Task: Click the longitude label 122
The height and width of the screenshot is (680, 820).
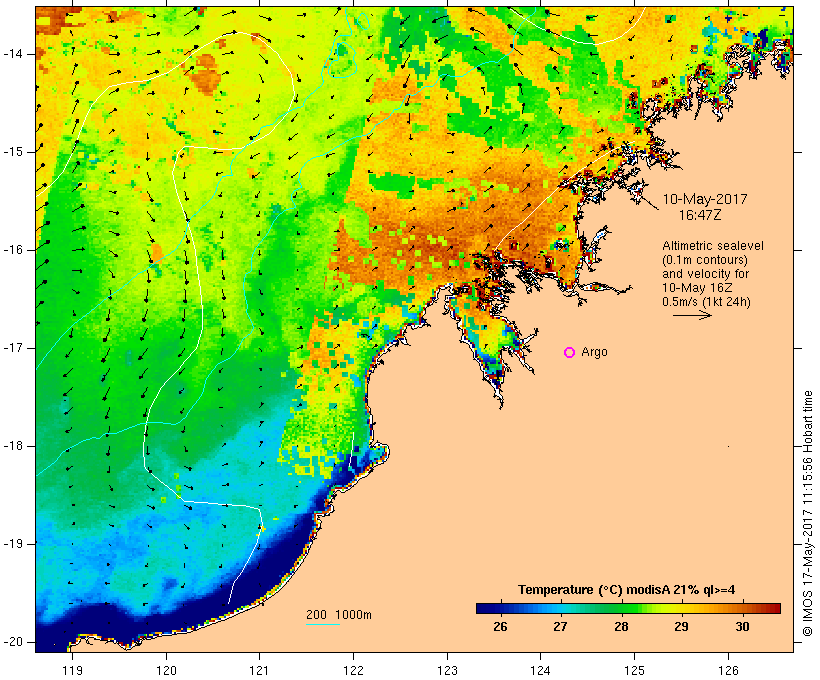Action: 354,671
